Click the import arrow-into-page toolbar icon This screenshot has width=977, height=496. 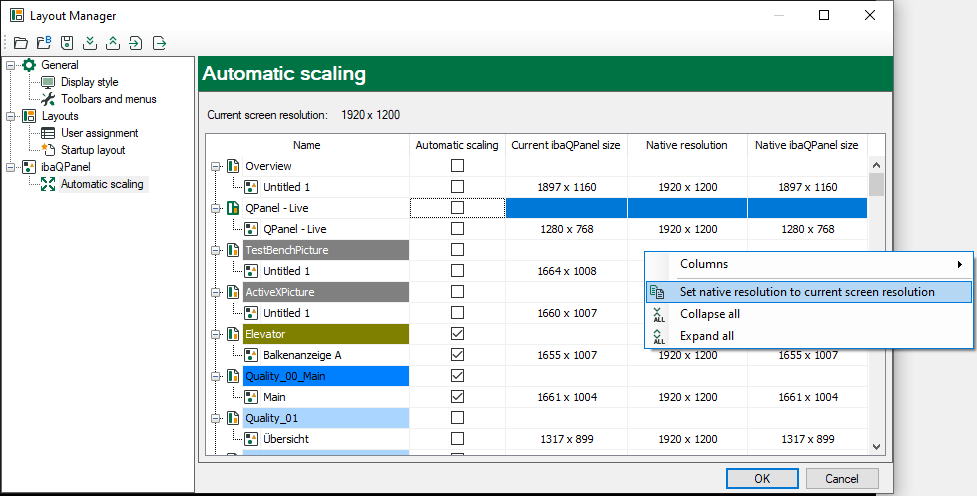[x=136, y=43]
